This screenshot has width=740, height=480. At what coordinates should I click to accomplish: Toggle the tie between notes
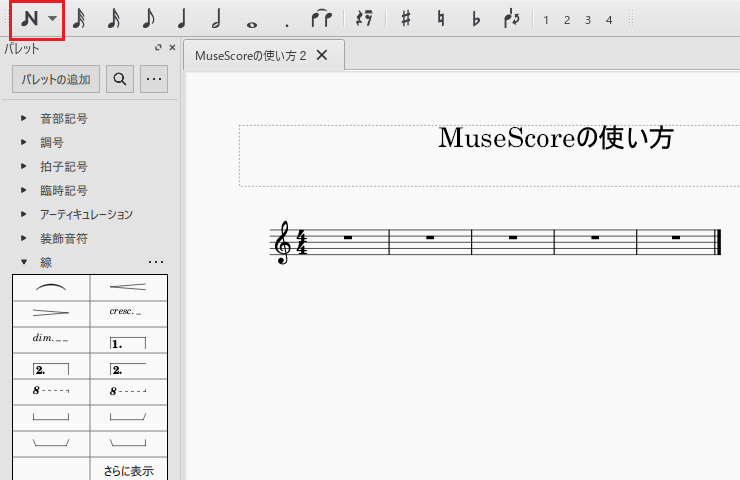coord(321,18)
